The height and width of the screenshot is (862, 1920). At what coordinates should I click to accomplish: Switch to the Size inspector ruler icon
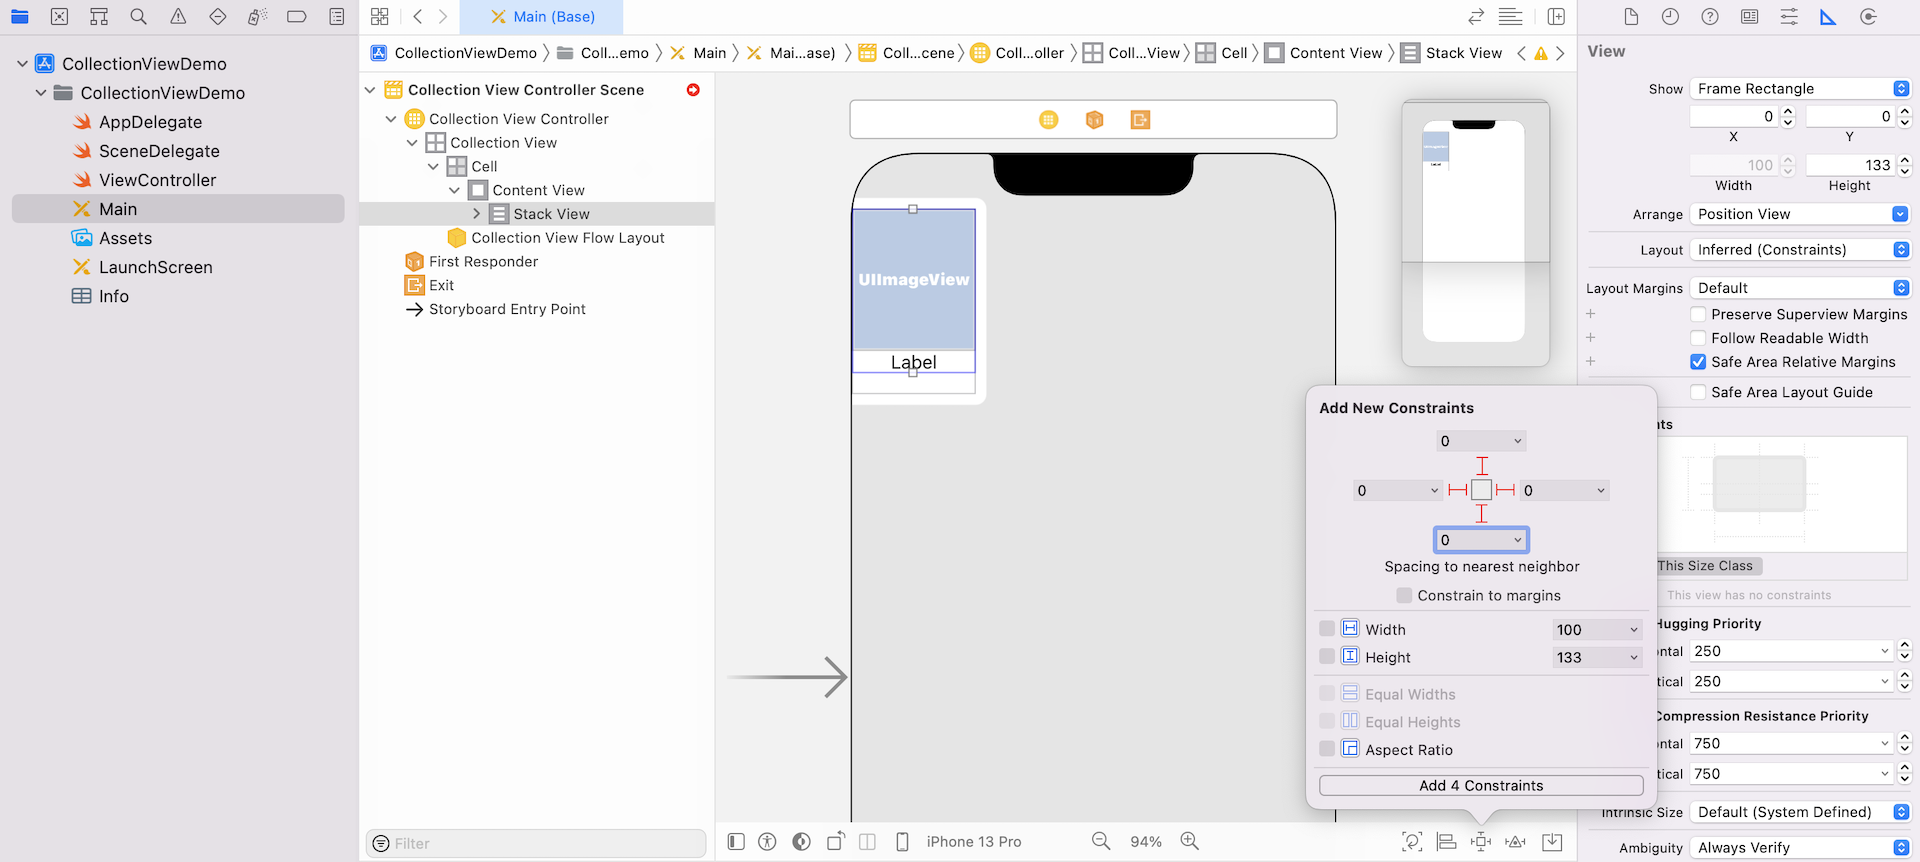tap(1828, 17)
